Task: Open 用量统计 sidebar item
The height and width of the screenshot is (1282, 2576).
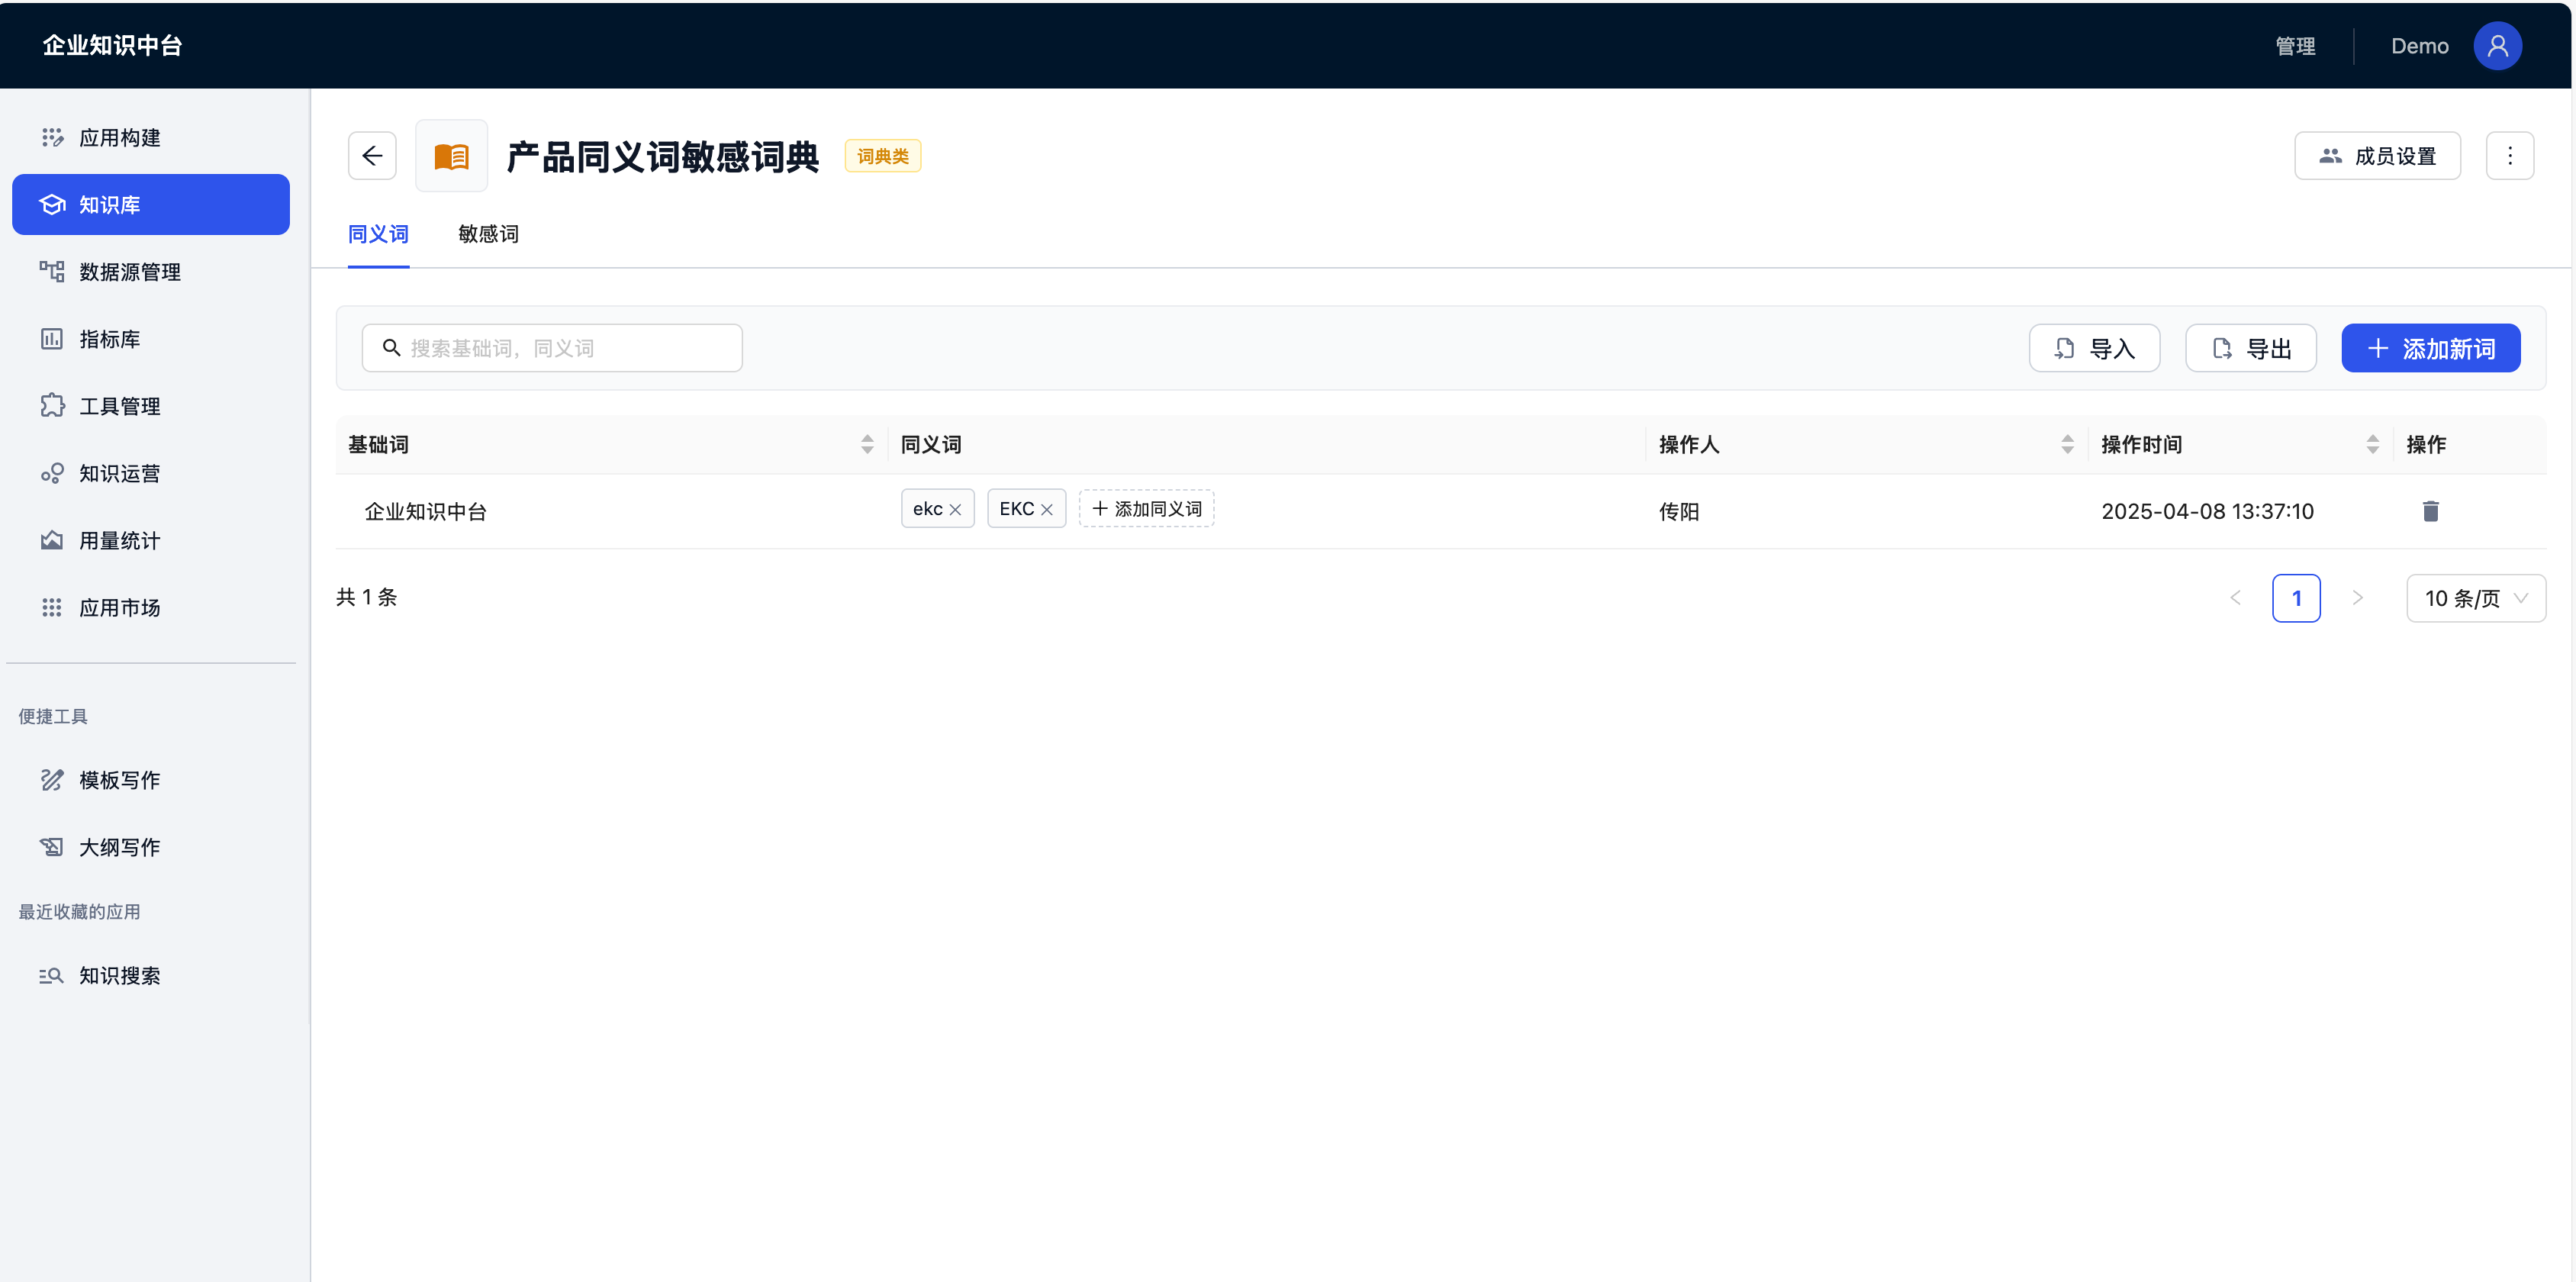Action: [x=120, y=541]
